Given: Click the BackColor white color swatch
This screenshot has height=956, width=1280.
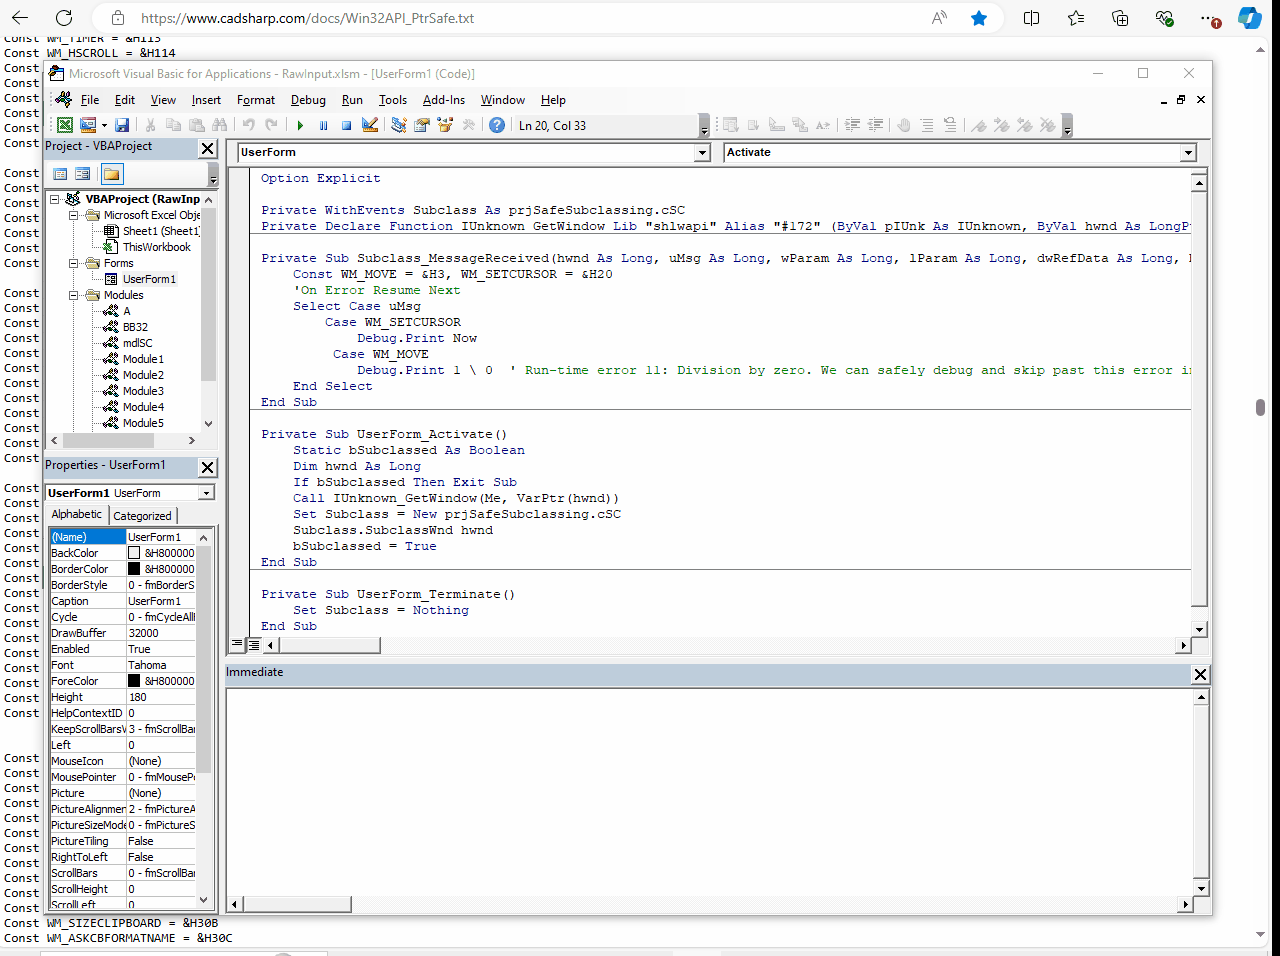Looking at the screenshot, I should pos(134,553).
